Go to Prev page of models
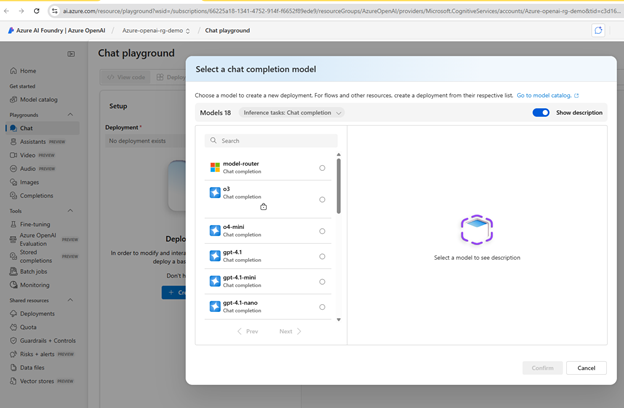The image size is (624, 408). tap(248, 331)
